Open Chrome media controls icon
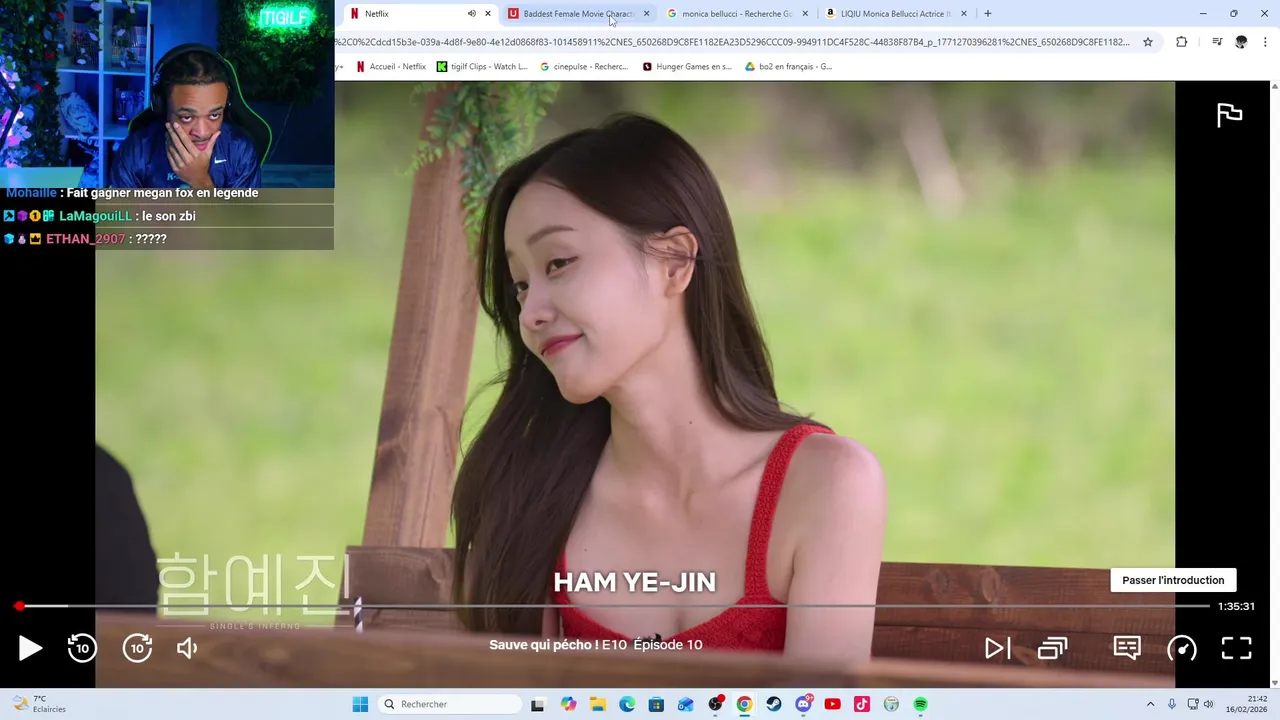1280x720 pixels. point(1217,42)
